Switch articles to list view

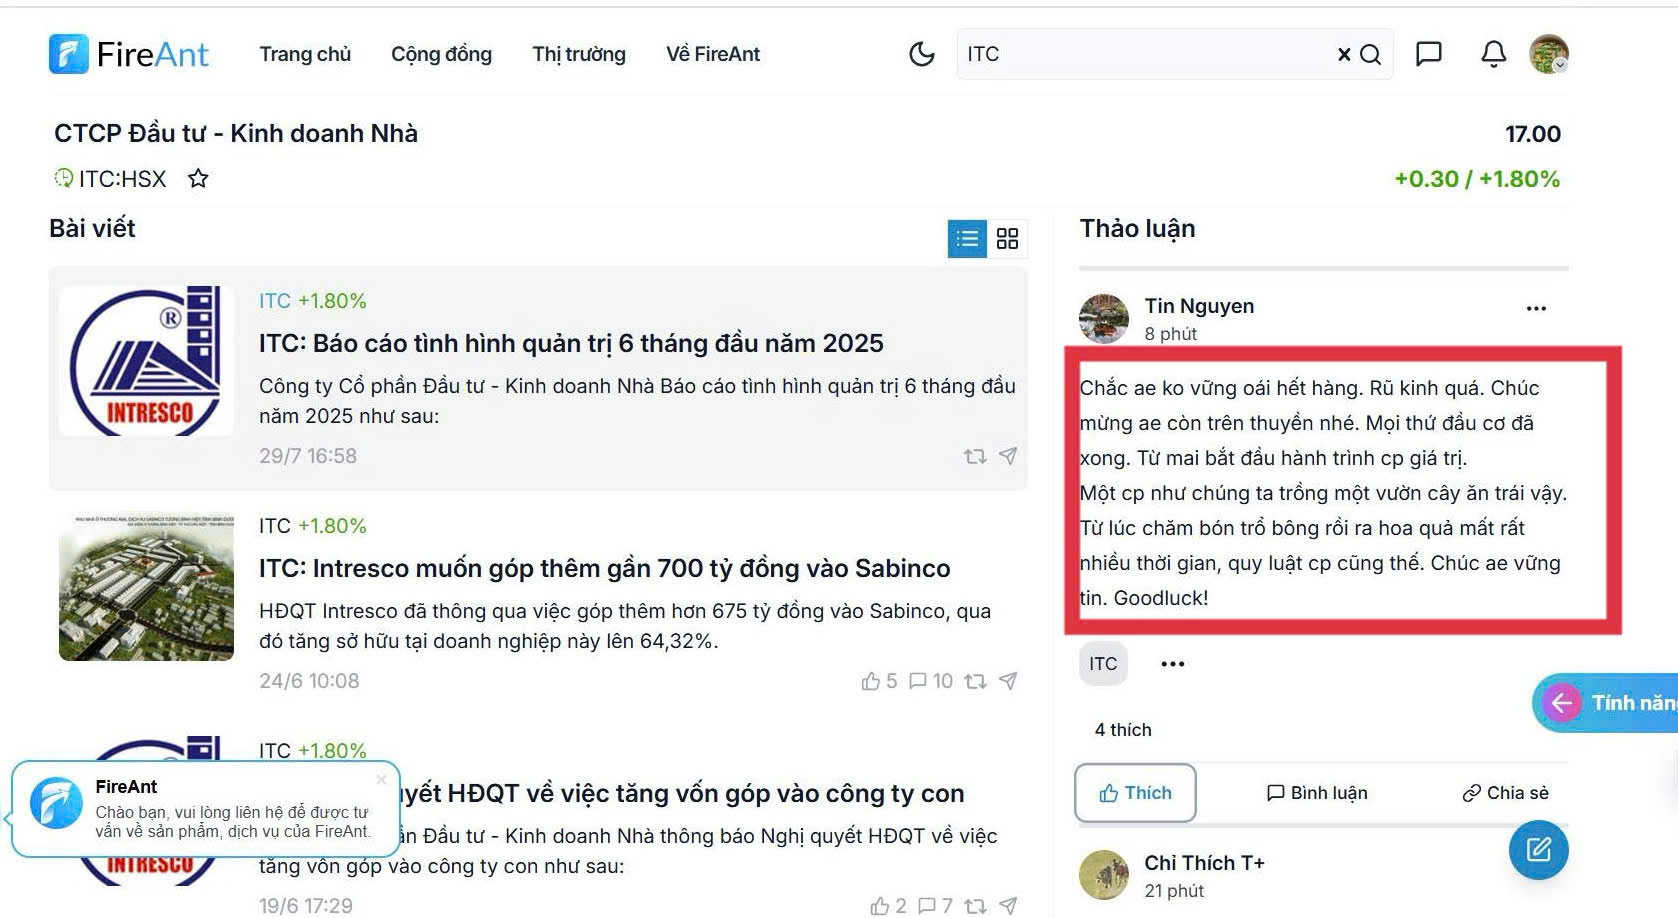pyautogui.click(x=967, y=238)
